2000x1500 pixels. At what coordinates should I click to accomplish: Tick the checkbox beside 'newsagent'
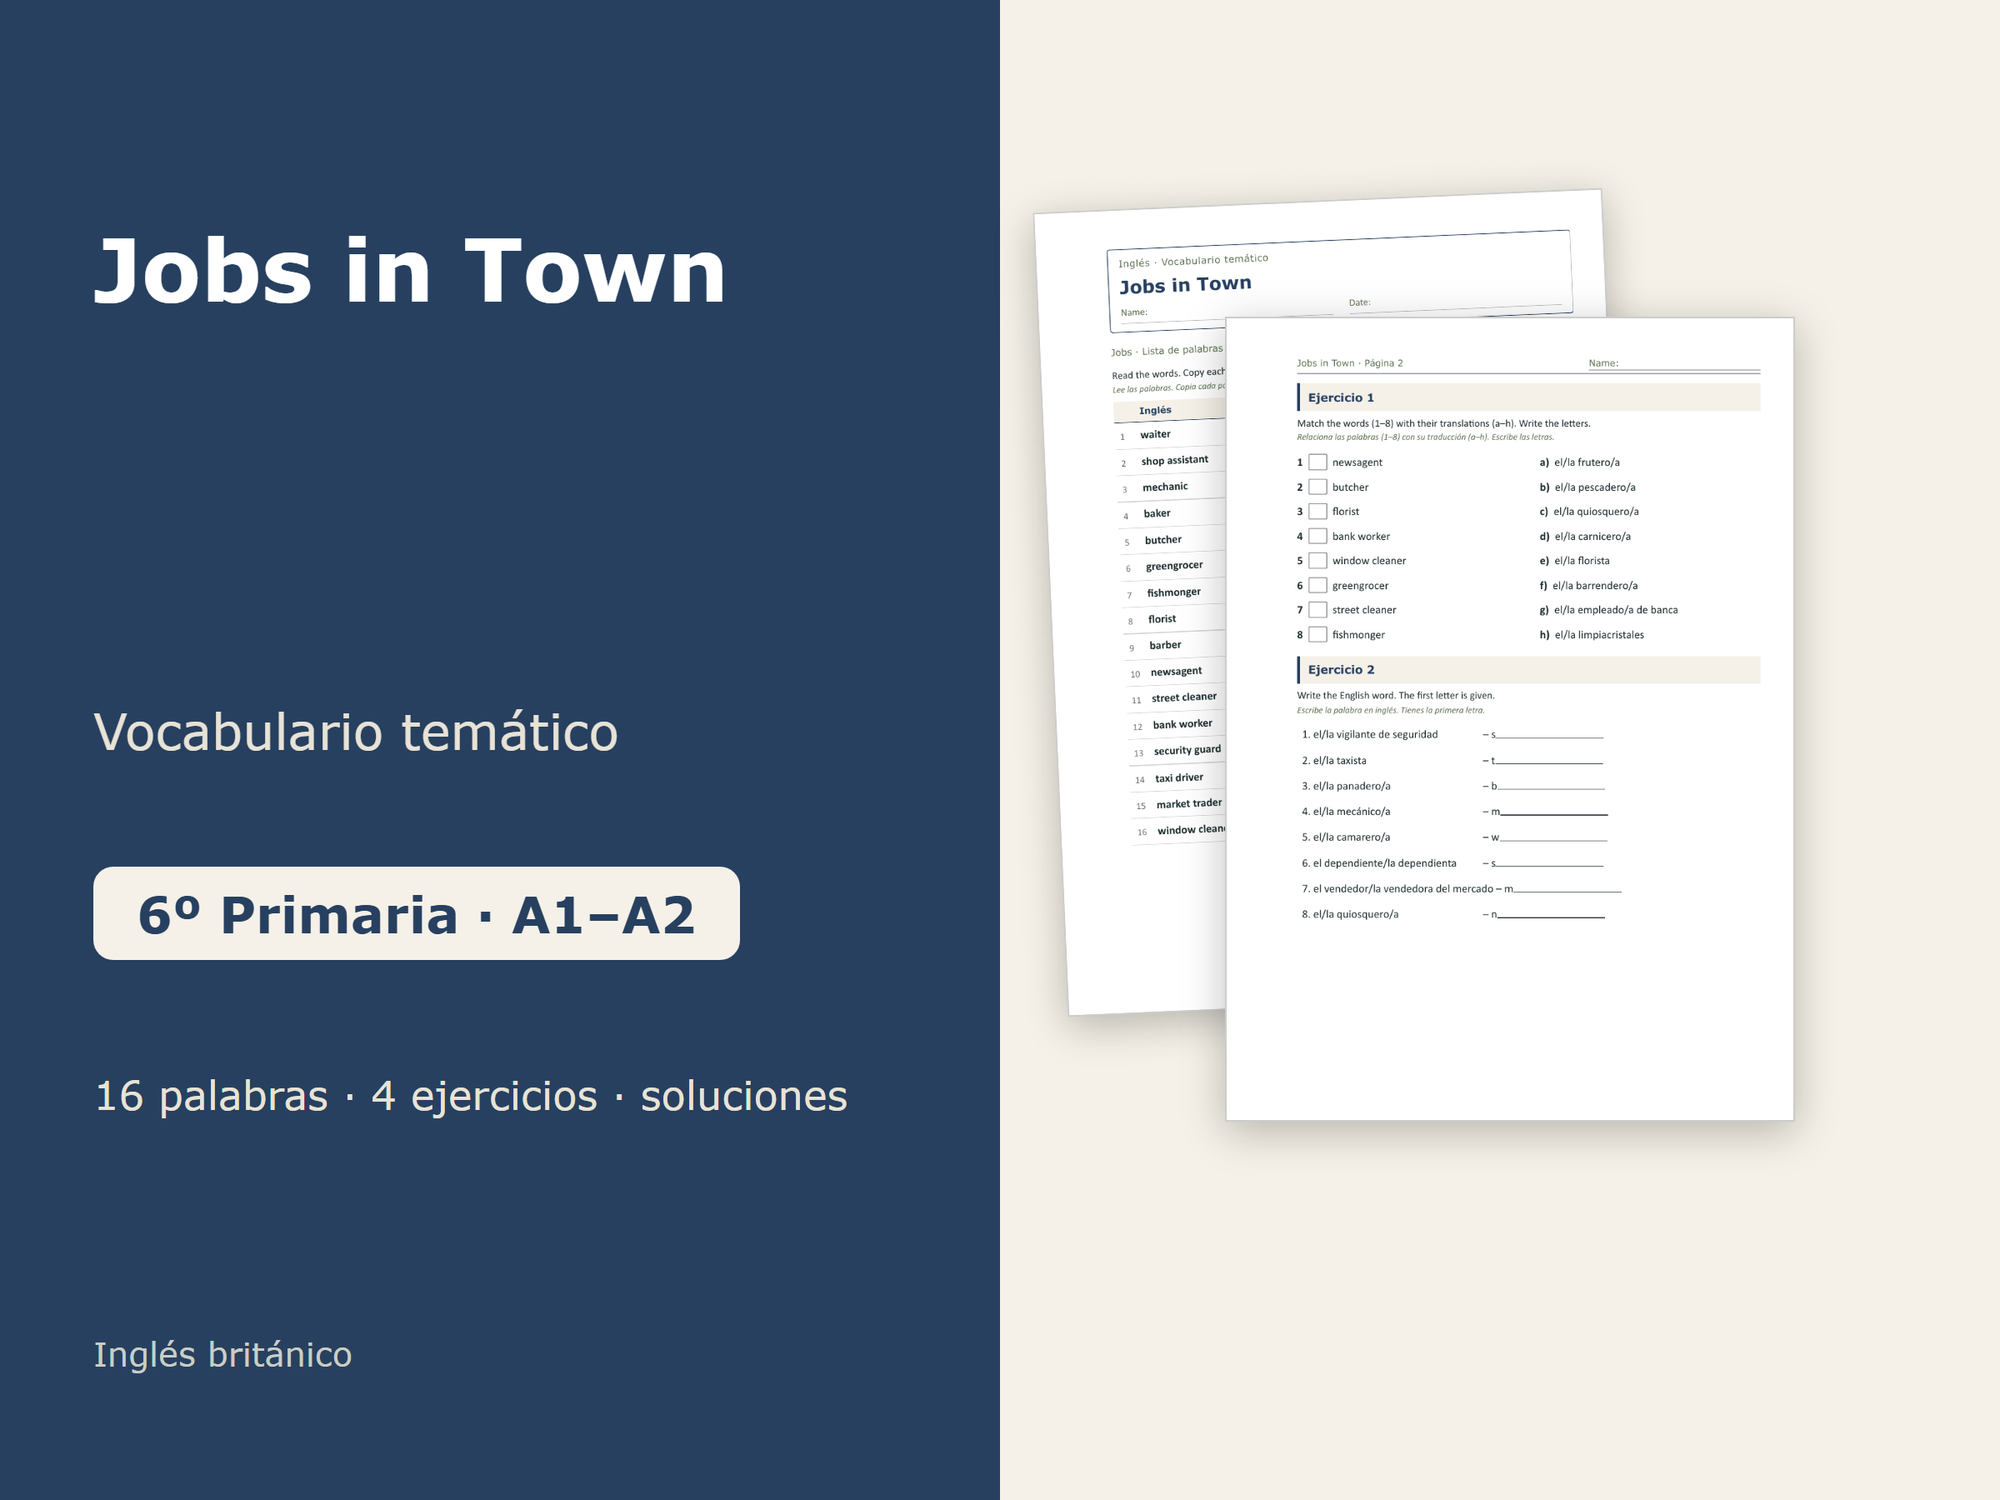pos(1318,462)
